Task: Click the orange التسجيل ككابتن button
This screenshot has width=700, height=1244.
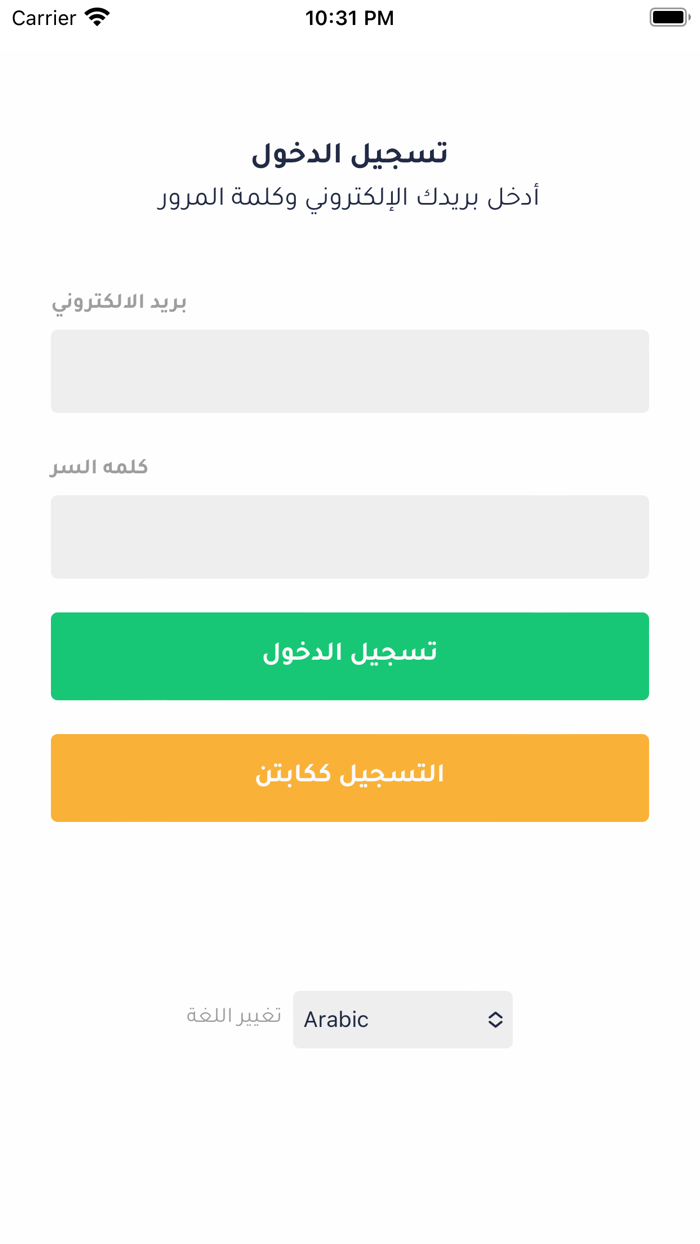Action: click(350, 778)
